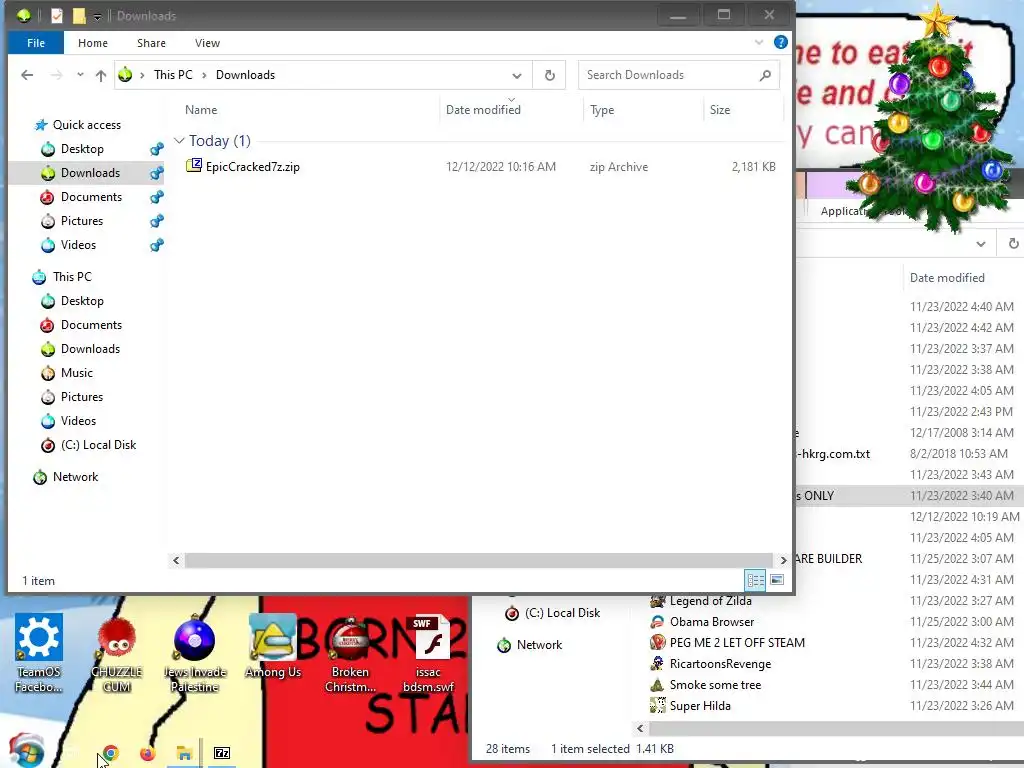Open Broken Christmas desktop shortcut
Image resolution: width=1024 pixels, height=768 pixels.
point(350,653)
